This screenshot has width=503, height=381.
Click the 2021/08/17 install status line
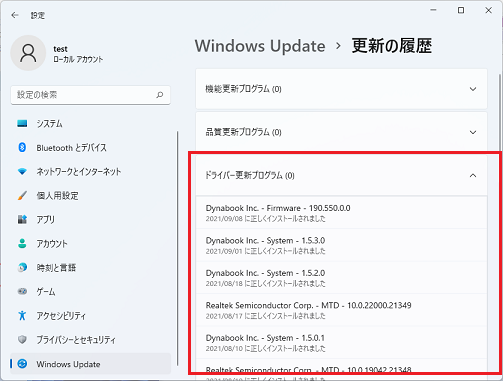[x=265, y=316]
